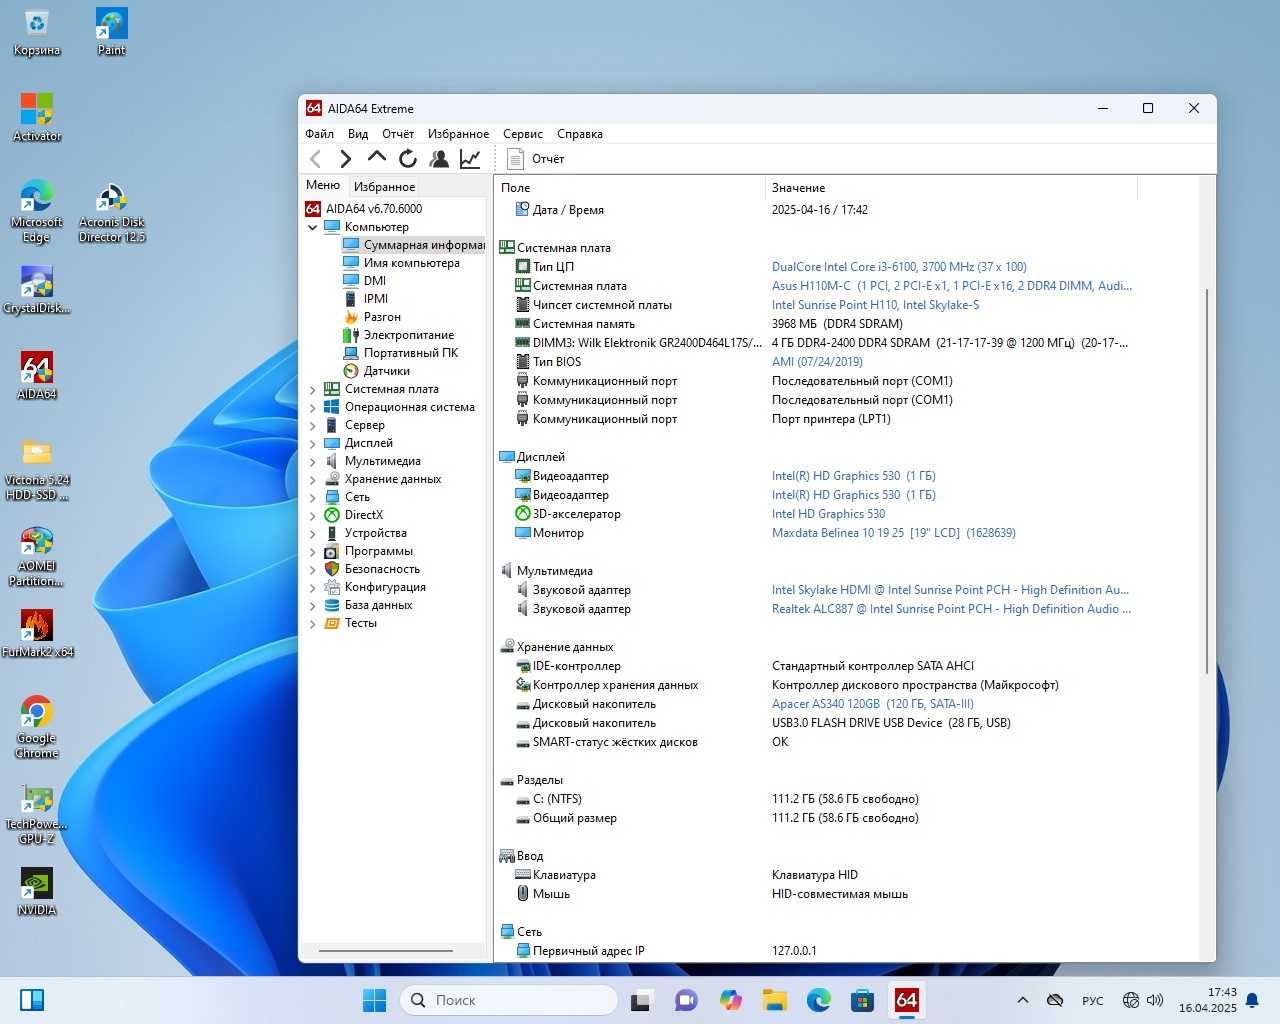Expand the Мультимедиа tree node

point(312,461)
